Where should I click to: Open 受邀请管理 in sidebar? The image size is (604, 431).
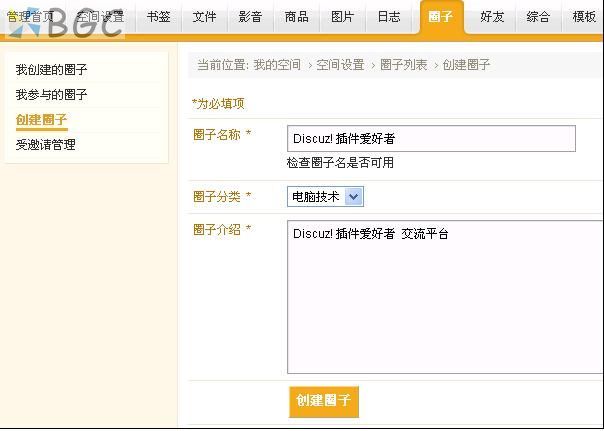(x=45, y=145)
